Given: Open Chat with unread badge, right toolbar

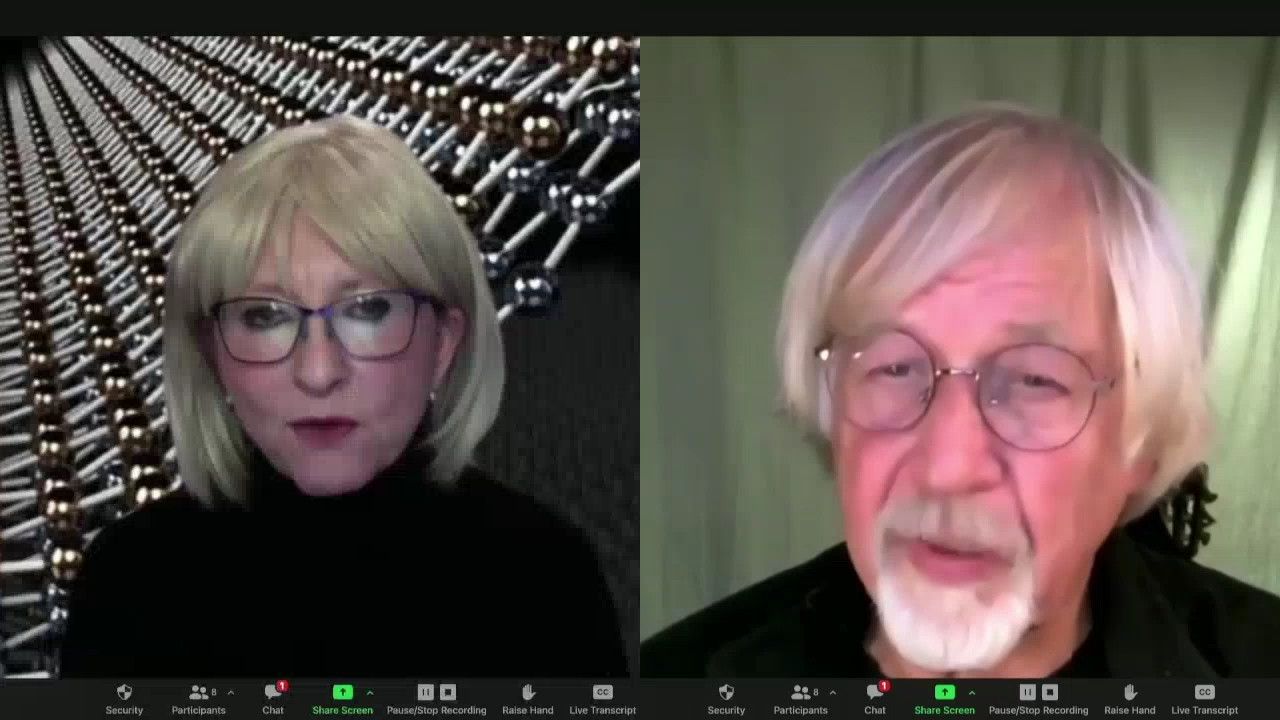Looking at the screenshot, I should coord(875,693).
